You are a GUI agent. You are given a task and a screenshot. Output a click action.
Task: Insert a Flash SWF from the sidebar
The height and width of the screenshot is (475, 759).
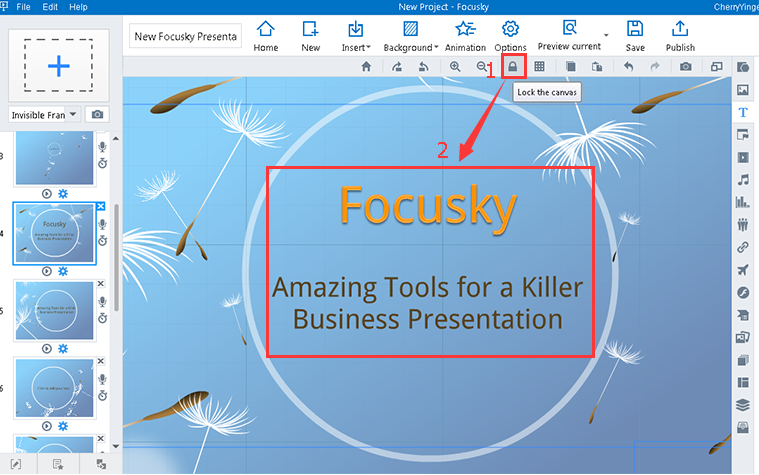coord(743,292)
